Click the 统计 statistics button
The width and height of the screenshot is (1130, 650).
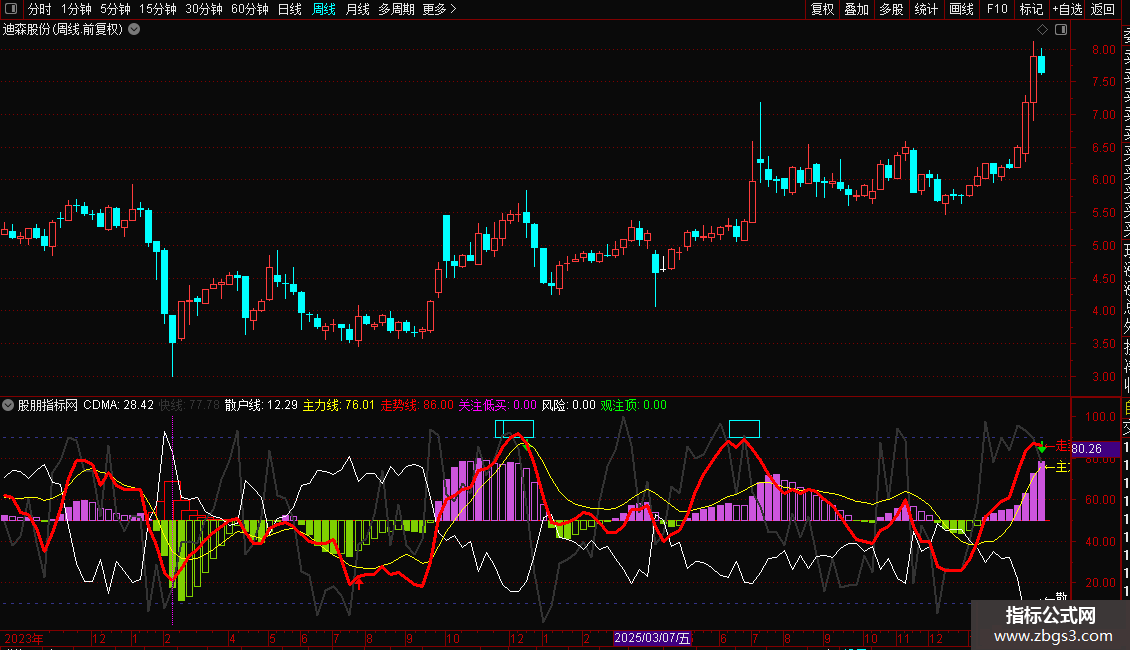tap(926, 9)
